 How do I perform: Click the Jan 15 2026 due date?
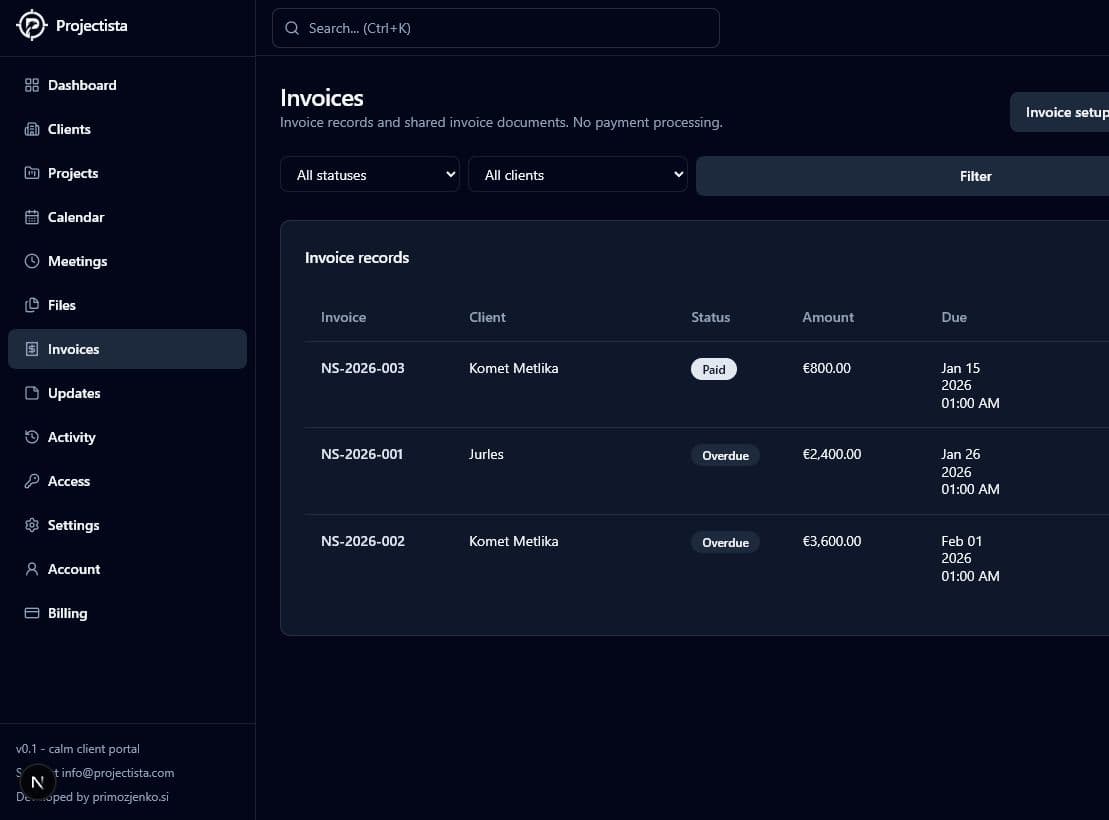tap(970, 386)
